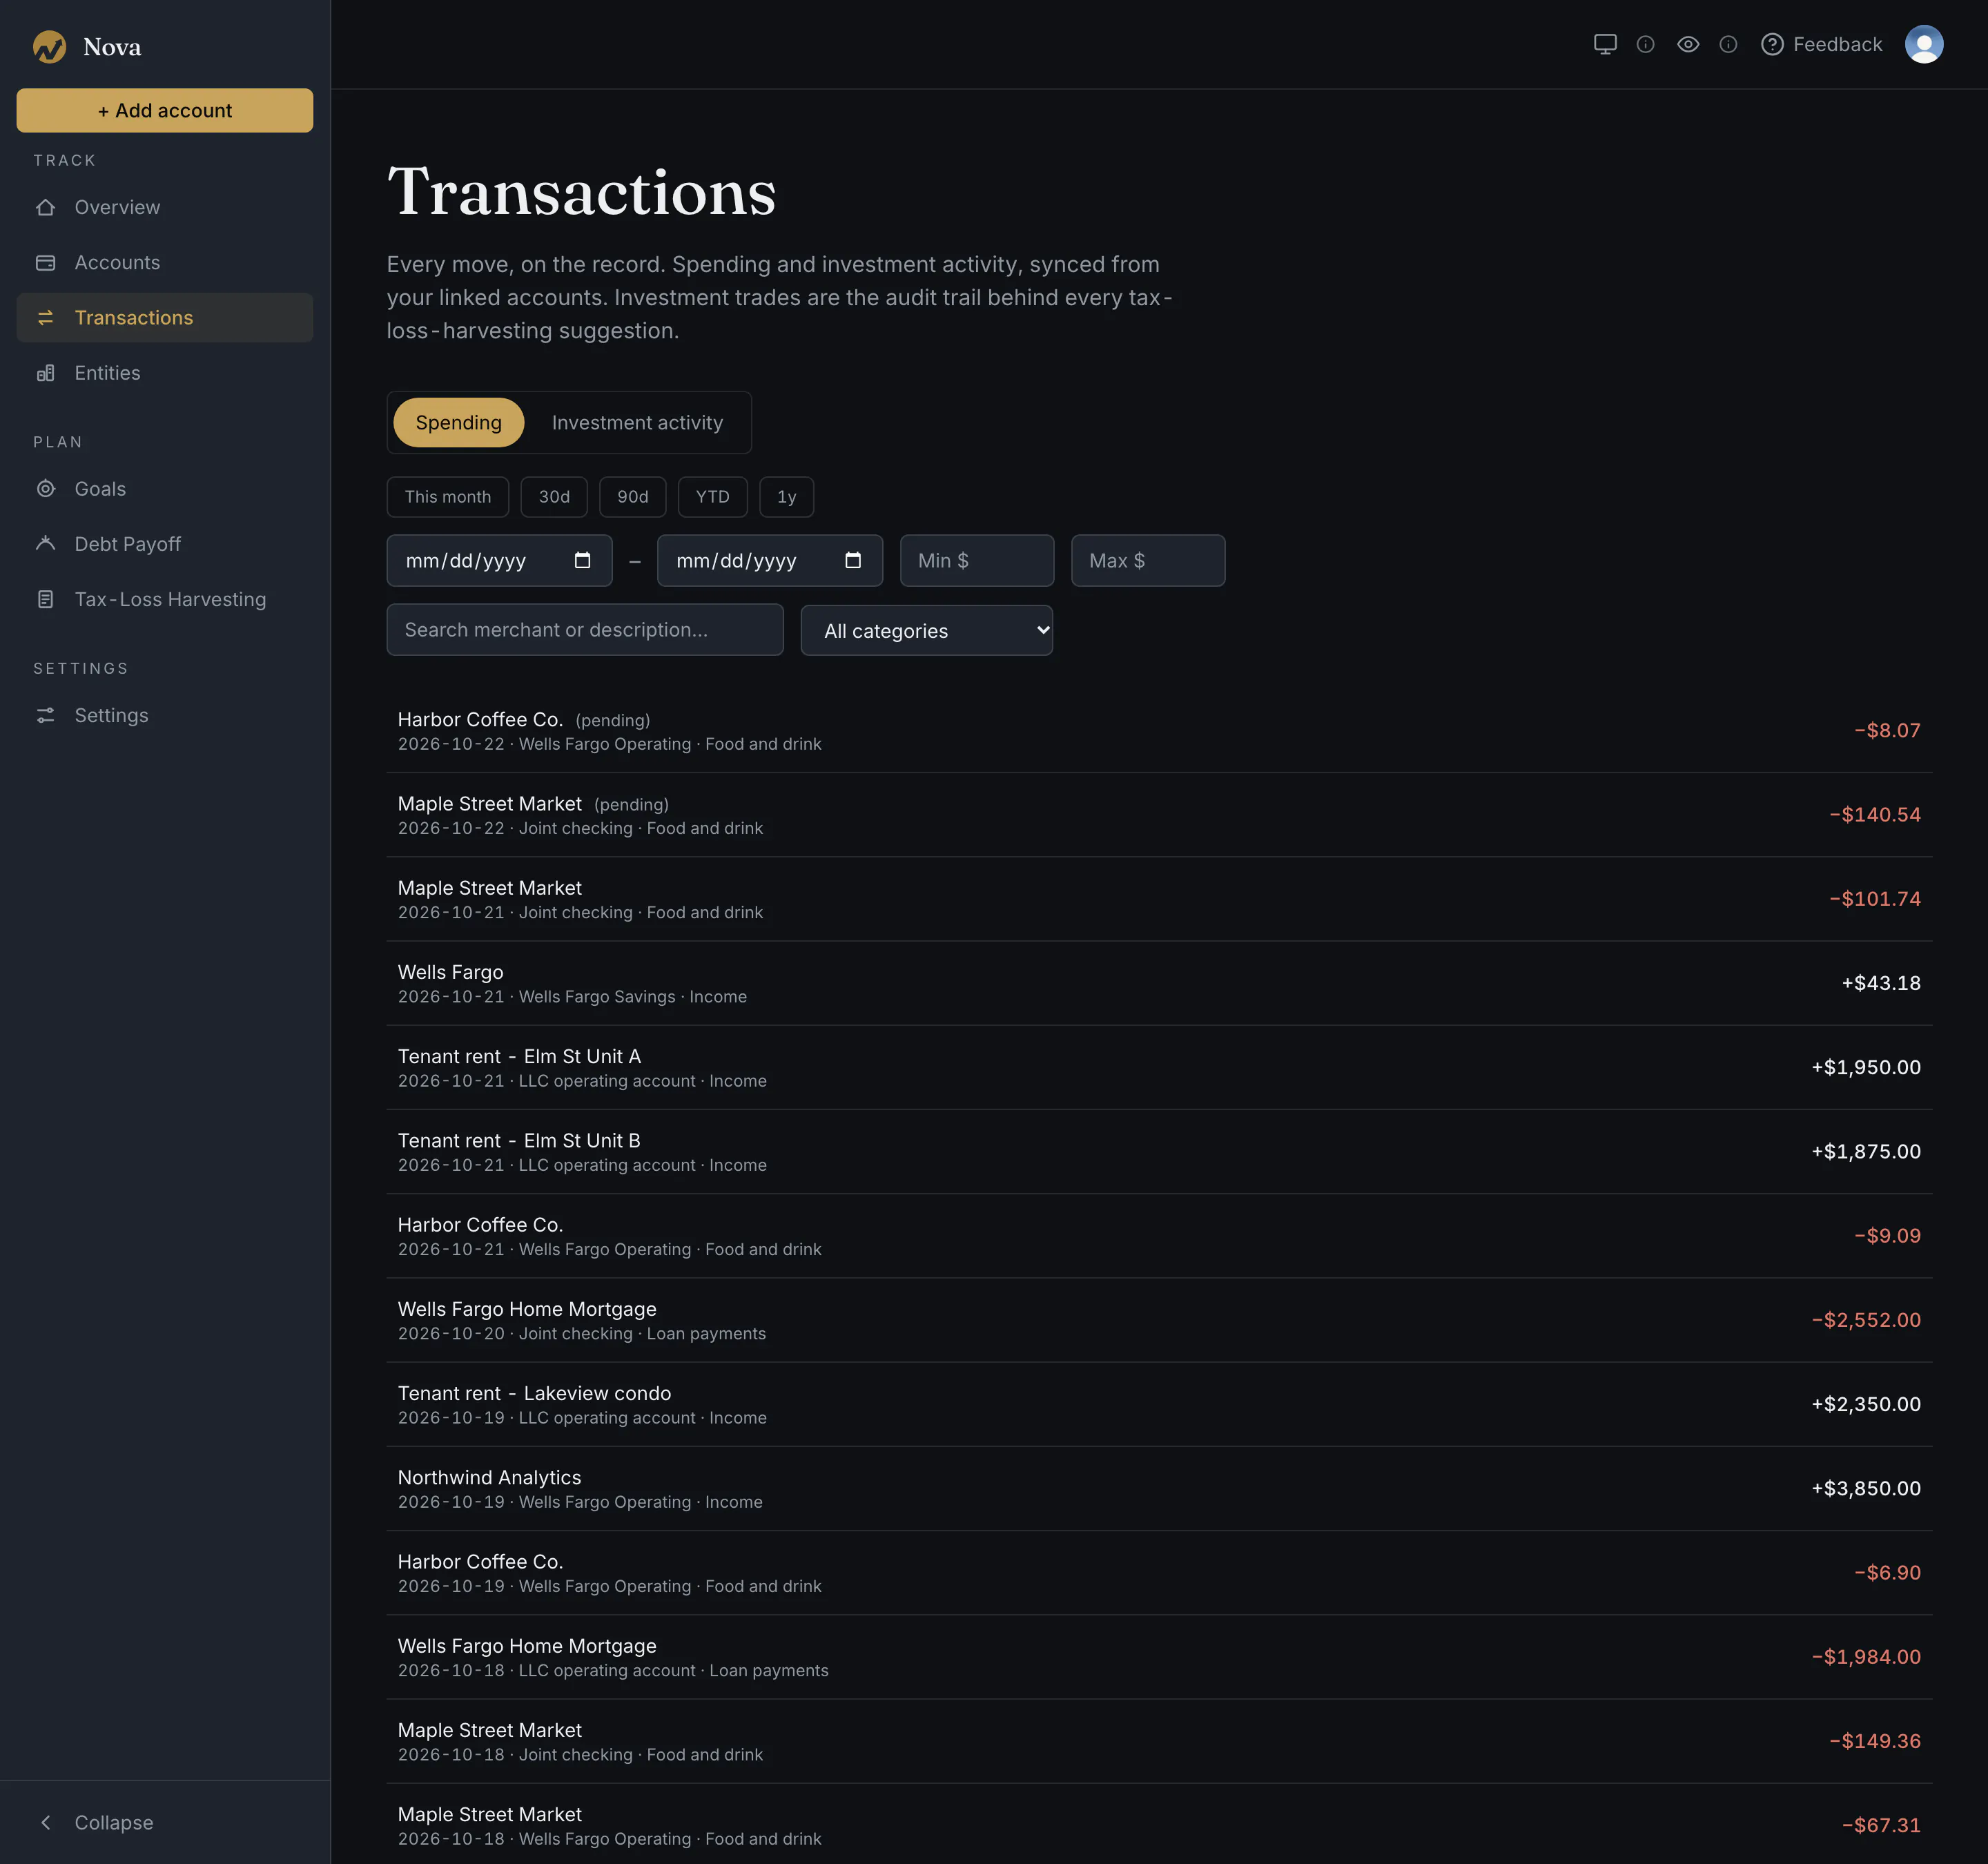The height and width of the screenshot is (1864, 1988).
Task: Click the + Add account button
Action: (x=165, y=110)
